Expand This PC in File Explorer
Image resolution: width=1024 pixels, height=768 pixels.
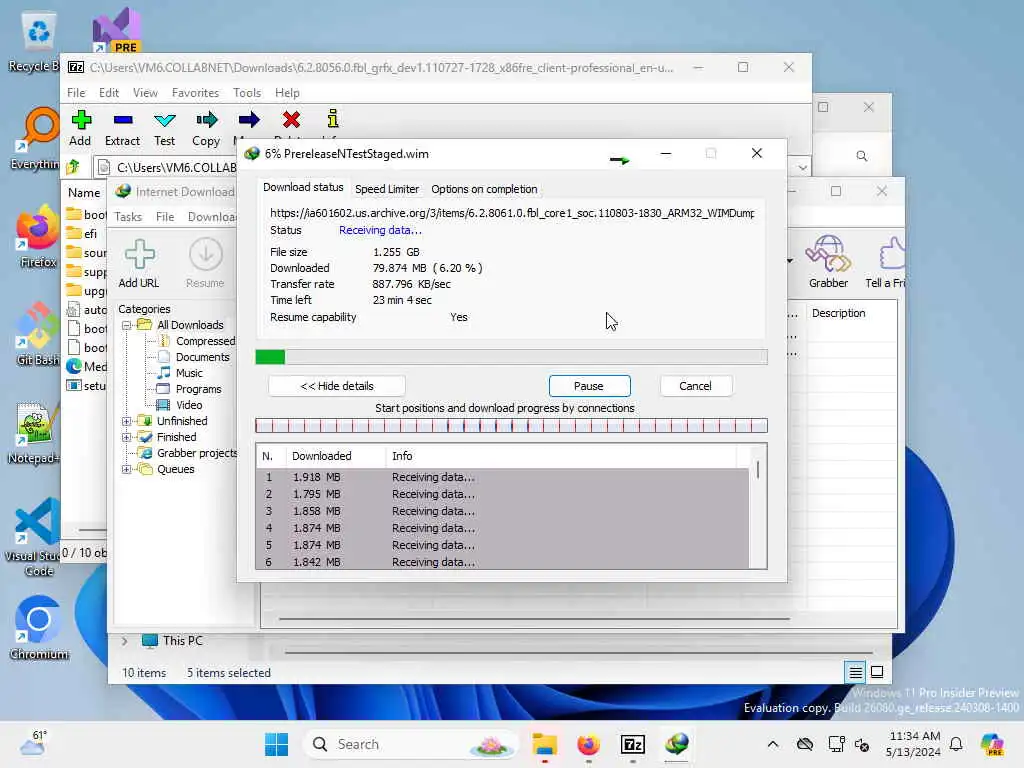(125, 641)
